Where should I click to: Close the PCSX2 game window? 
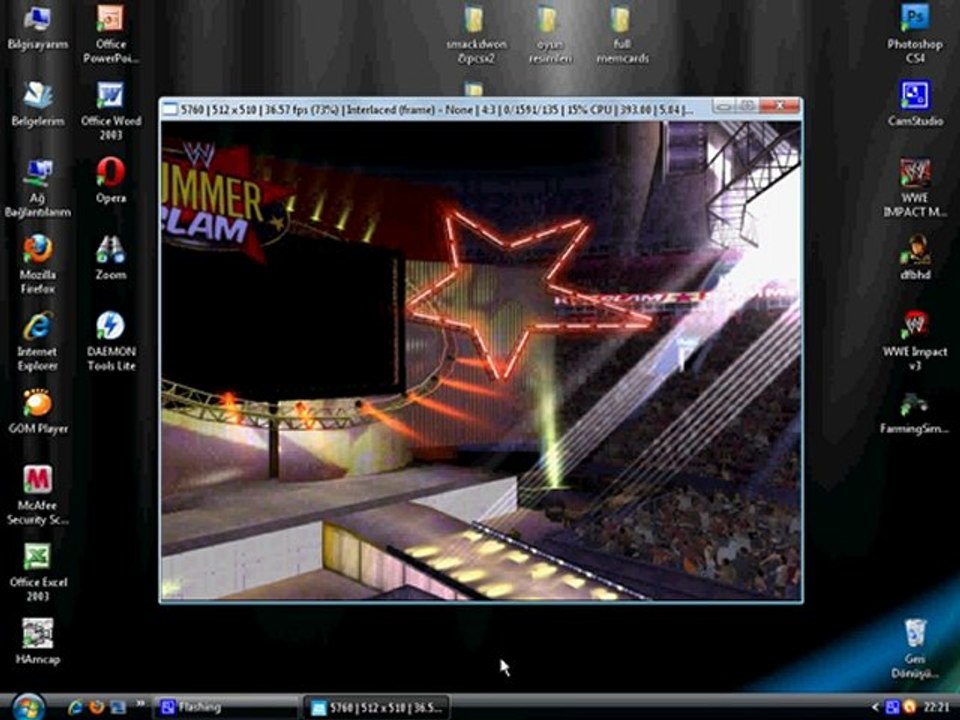click(779, 107)
